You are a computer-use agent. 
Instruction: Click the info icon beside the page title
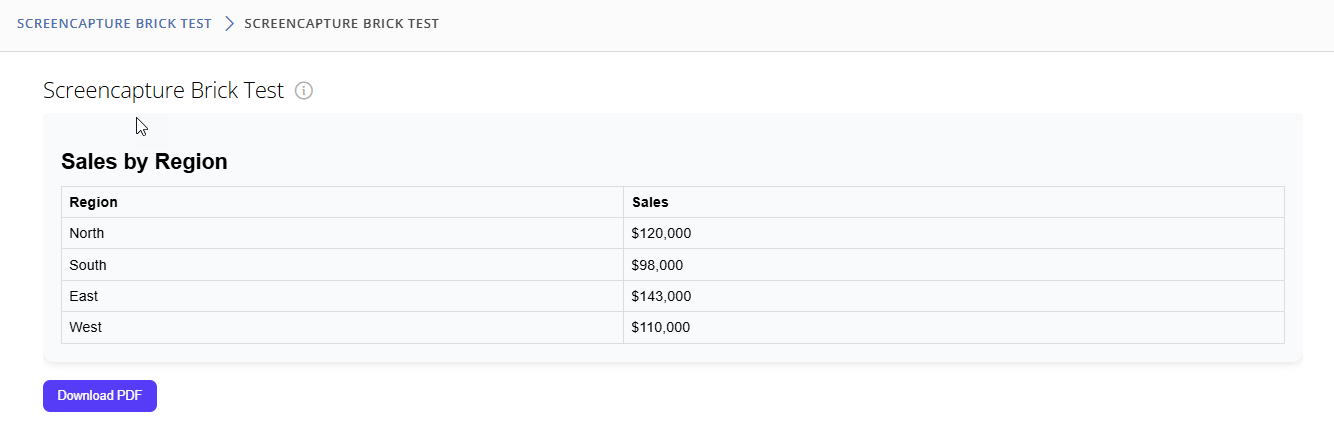(x=304, y=91)
